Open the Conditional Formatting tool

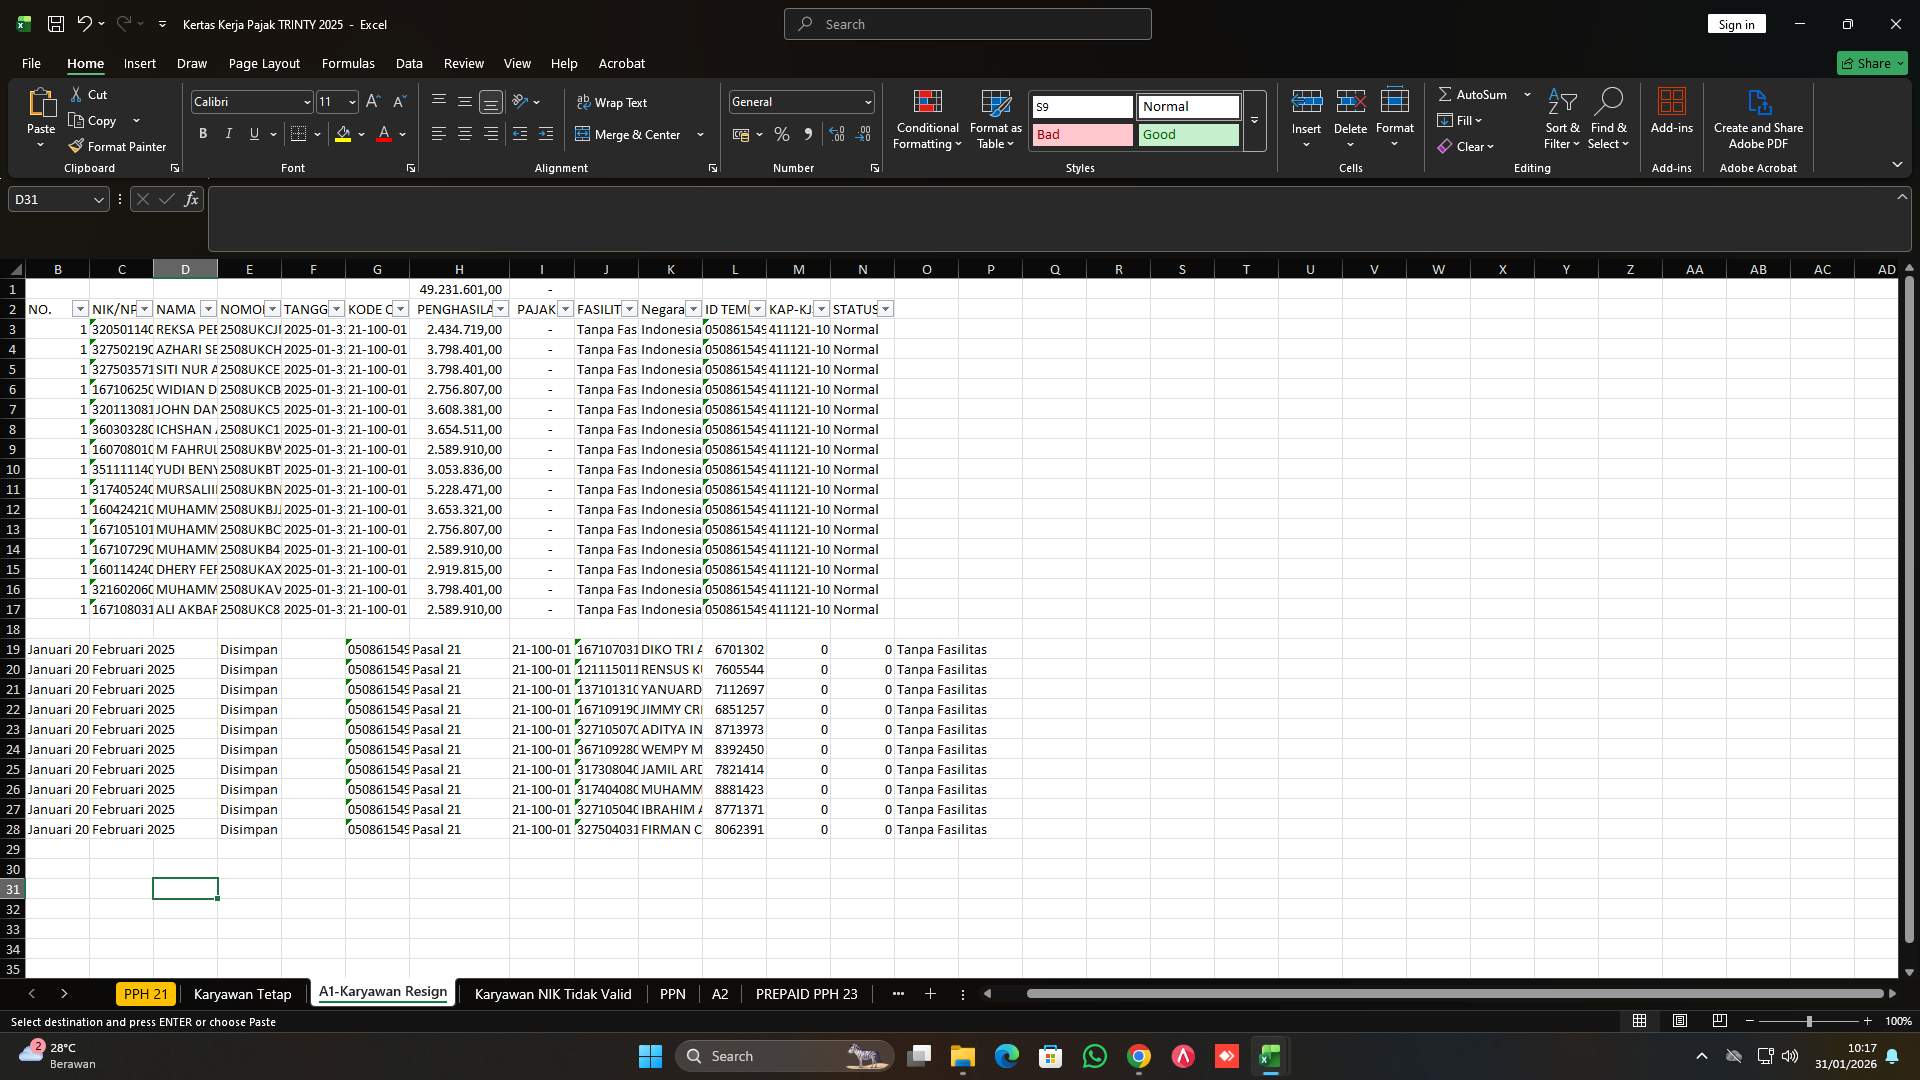[x=926, y=118]
